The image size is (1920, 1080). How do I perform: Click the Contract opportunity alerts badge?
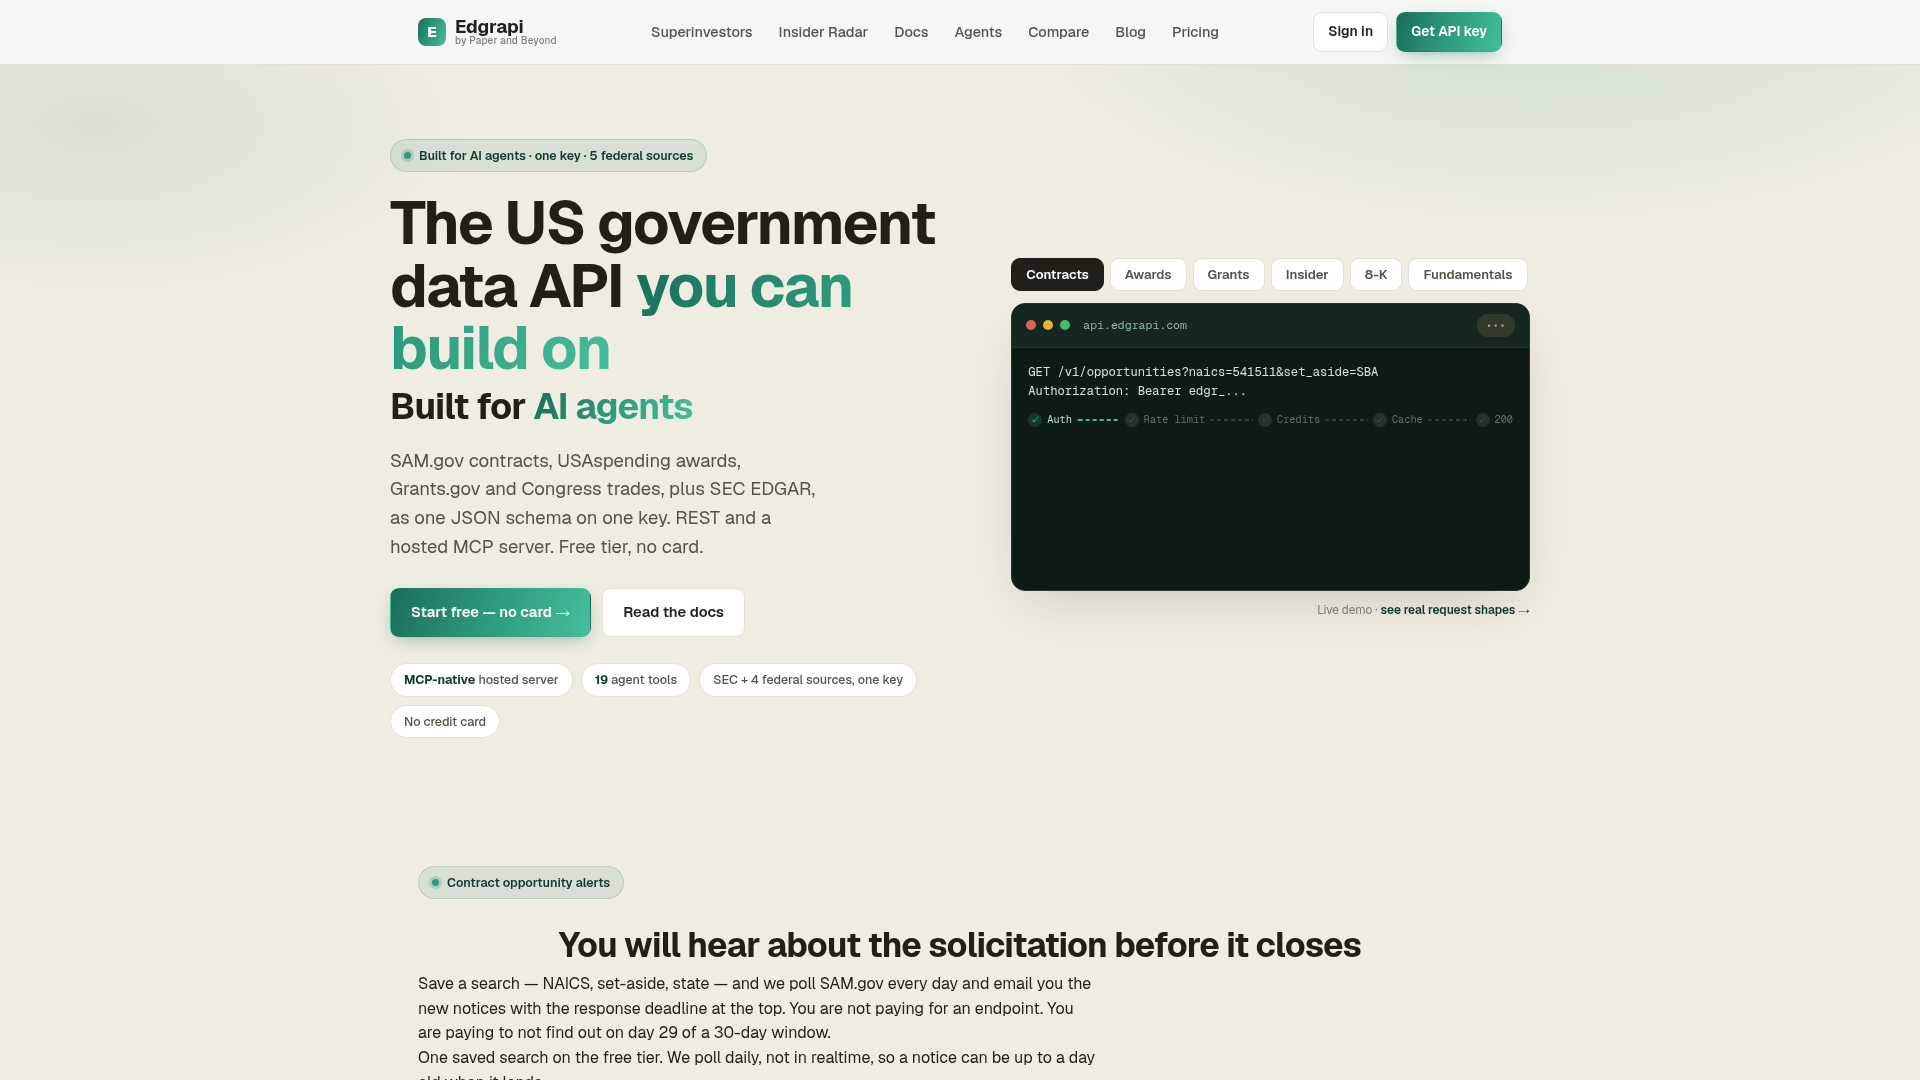tap(521, 883)
